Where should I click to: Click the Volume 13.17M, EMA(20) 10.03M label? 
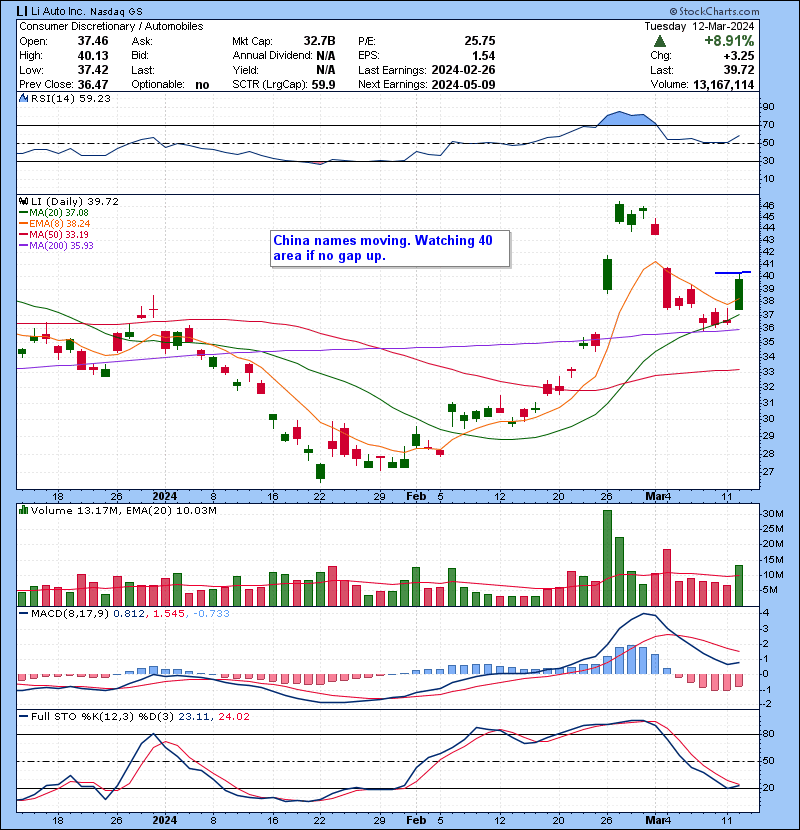point(123,511)
